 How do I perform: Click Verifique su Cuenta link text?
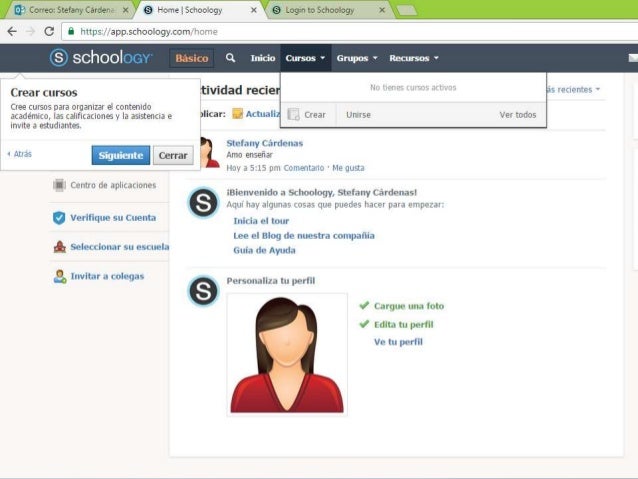[x=113, y=218]
